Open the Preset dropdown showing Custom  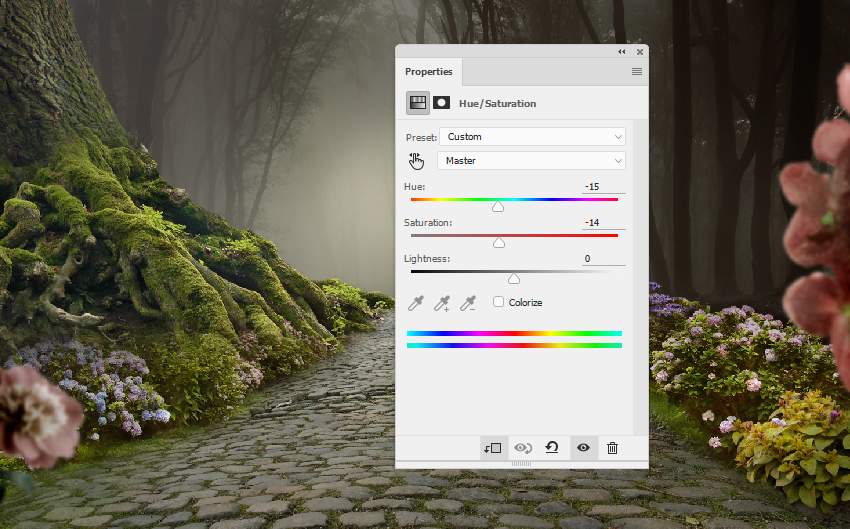pyautogui.click(x=532, y=137)
